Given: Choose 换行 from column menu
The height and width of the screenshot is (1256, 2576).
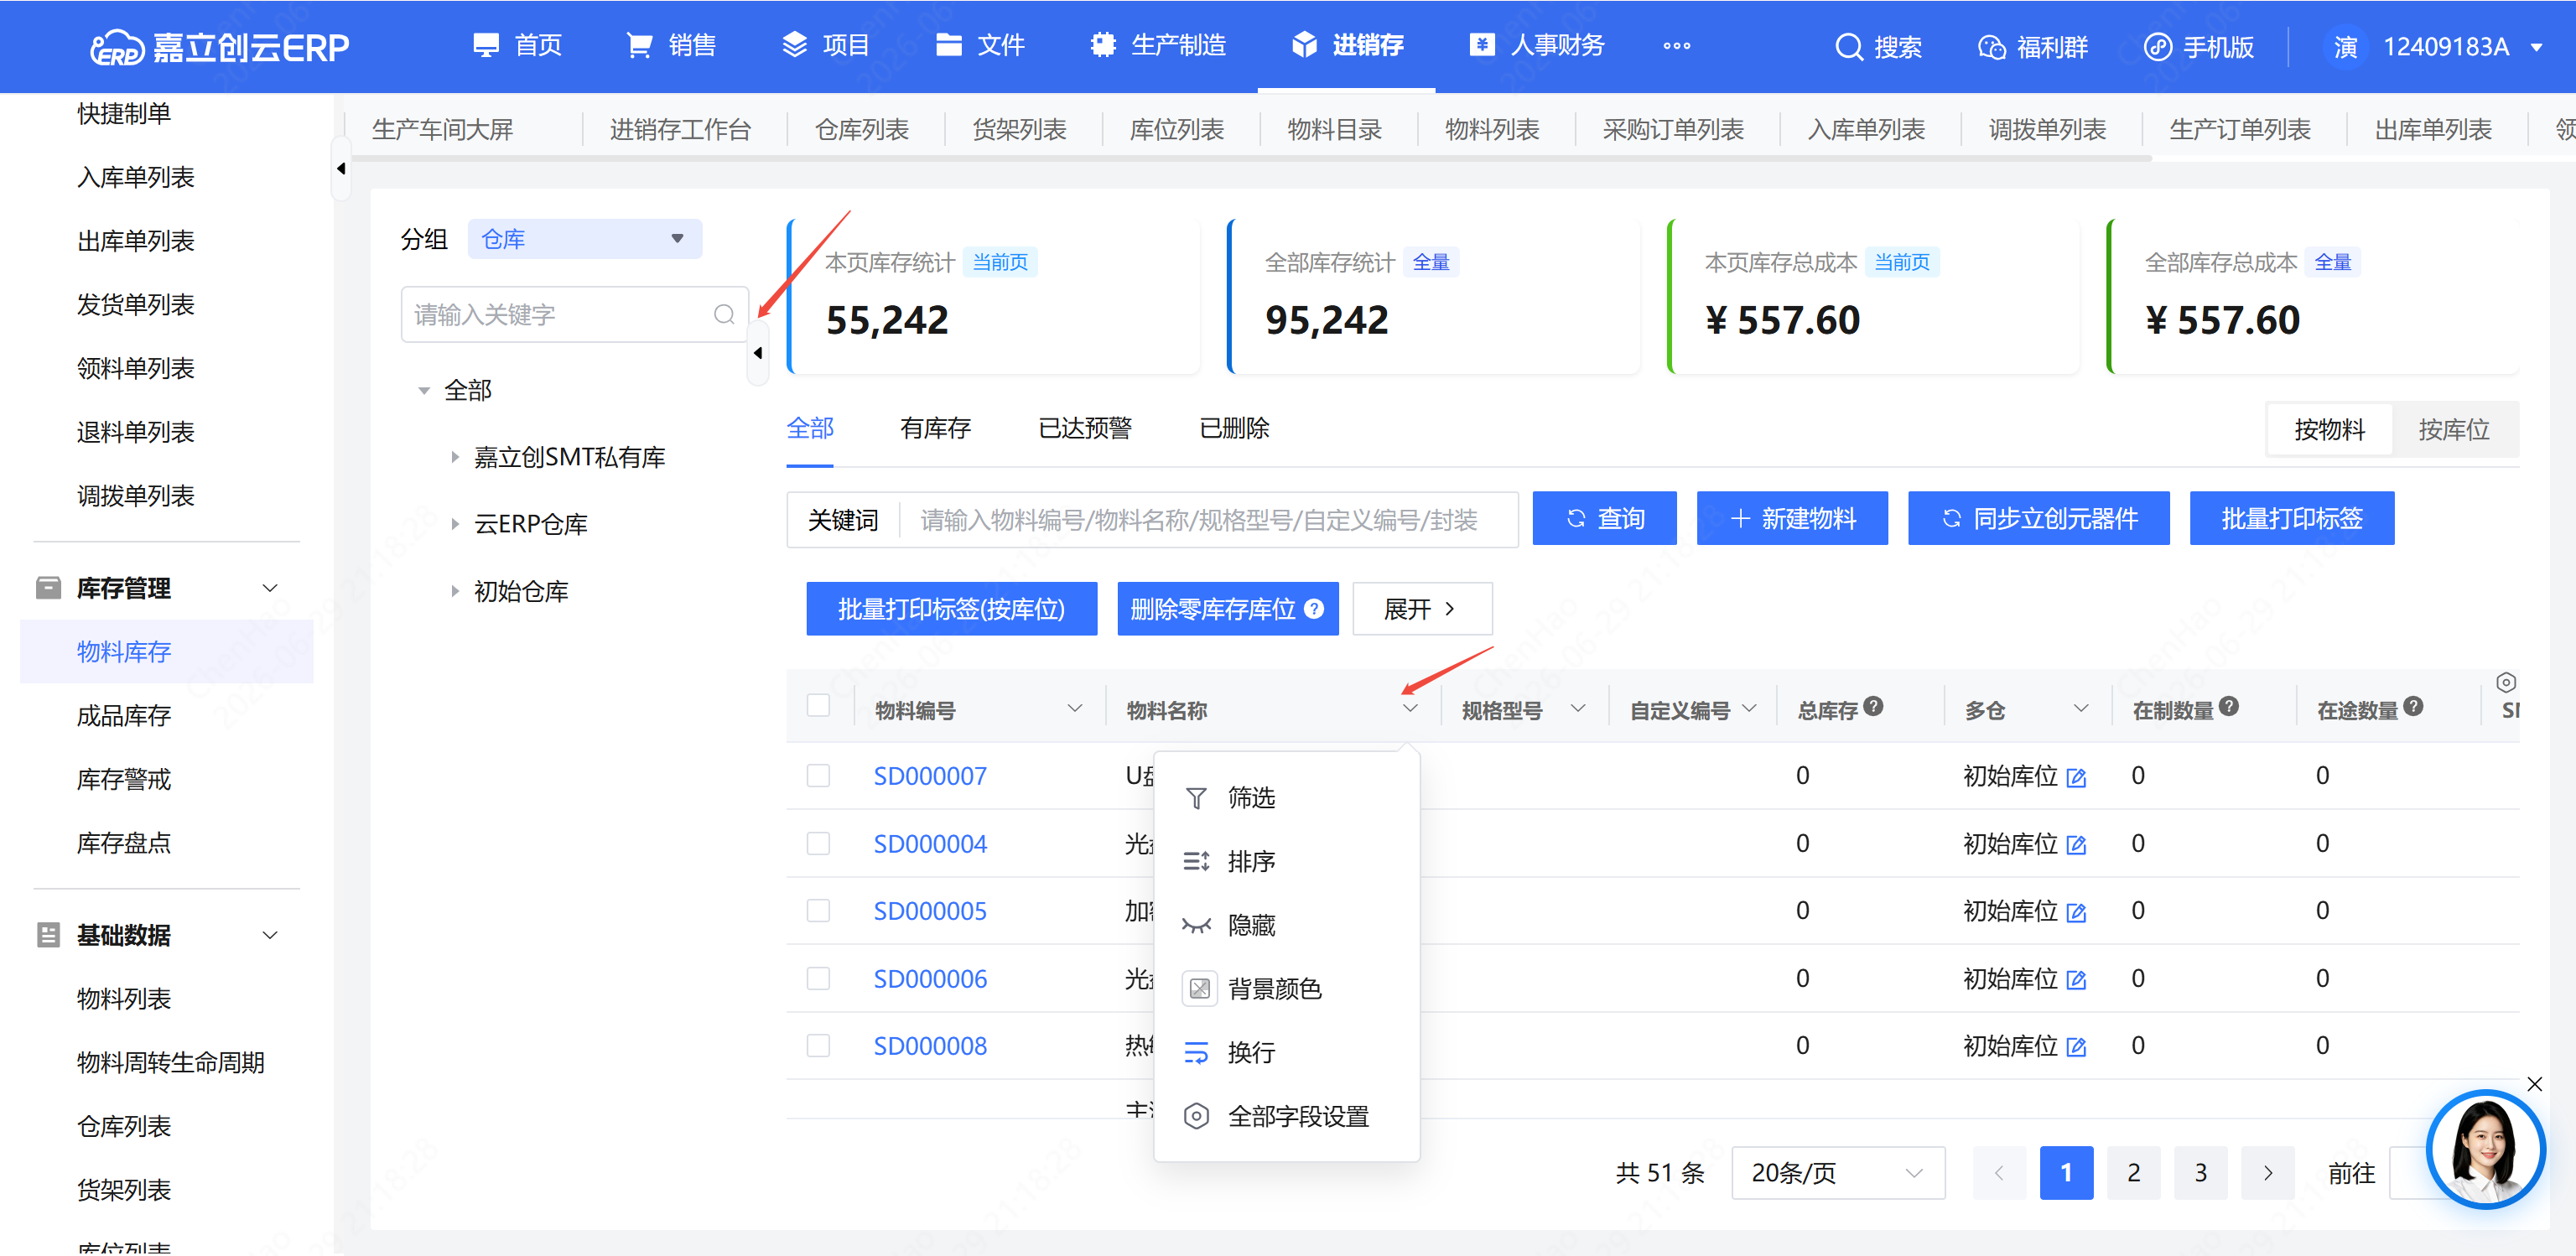Looking at the screenshot, I should [1287, 1053].
